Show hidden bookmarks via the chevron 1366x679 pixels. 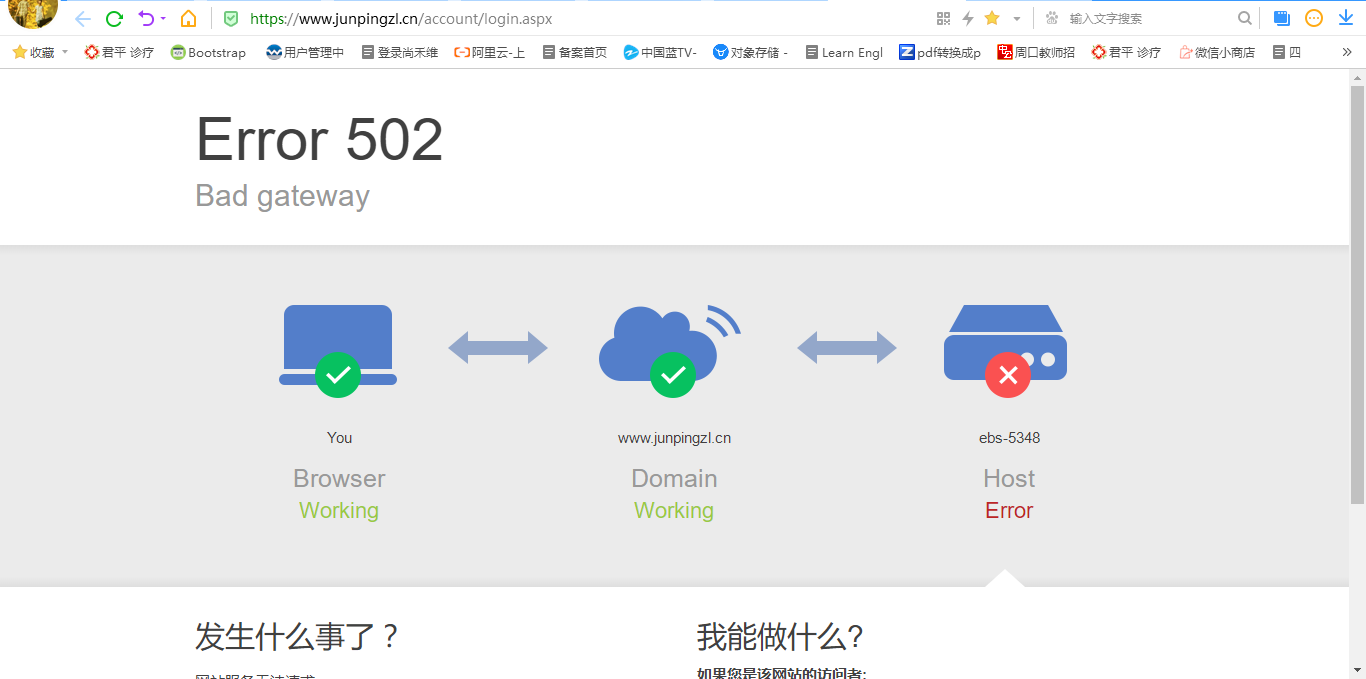1346,52
